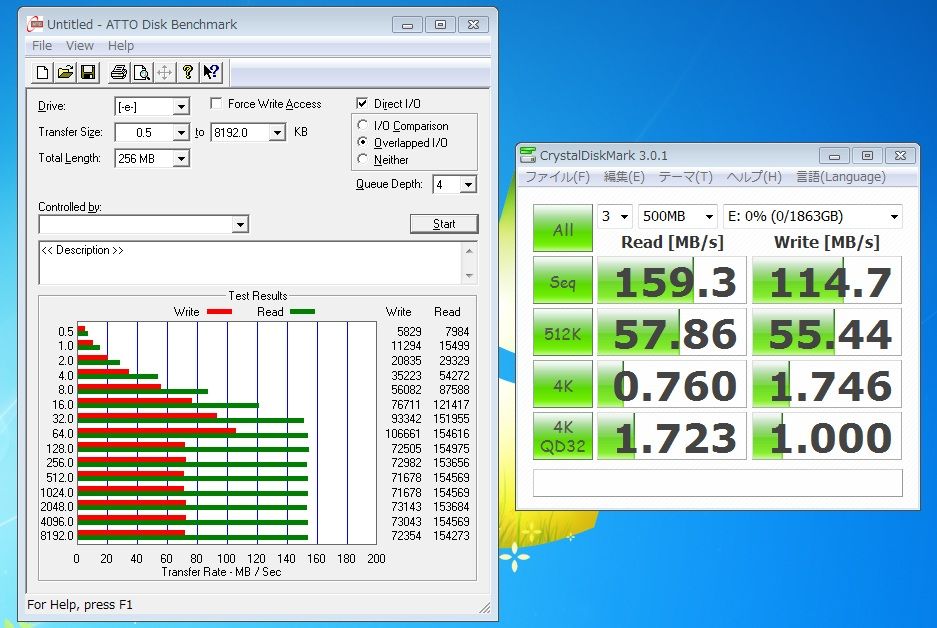This screenshot has width=937, height=628.
Task: Open the 言語(Language) menu in CrystalDiskMark
Action: tap(840, 177)
